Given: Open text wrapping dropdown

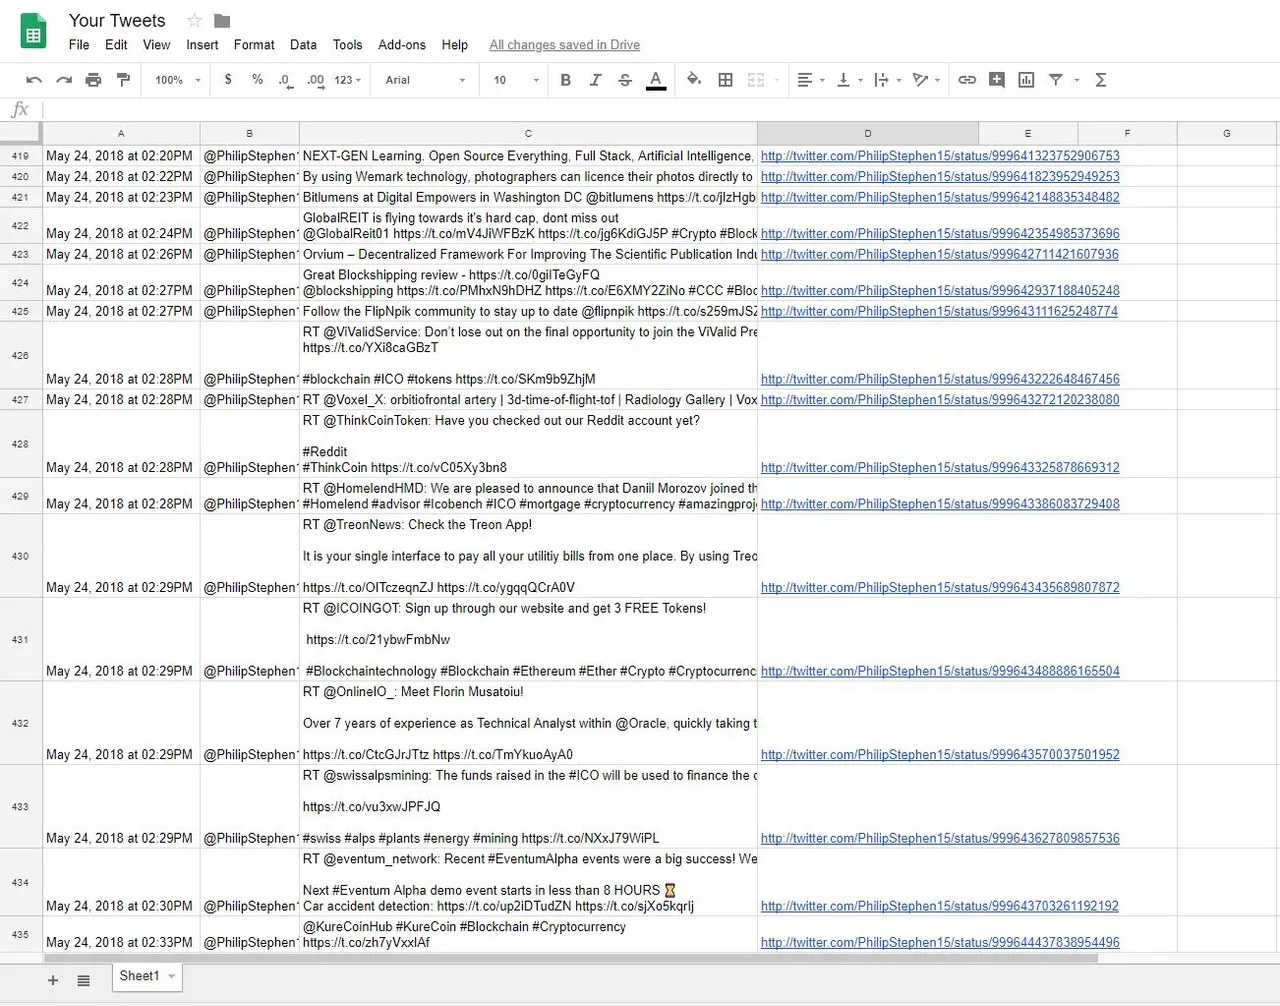Looking at the screenshot, I should point(887,80).
